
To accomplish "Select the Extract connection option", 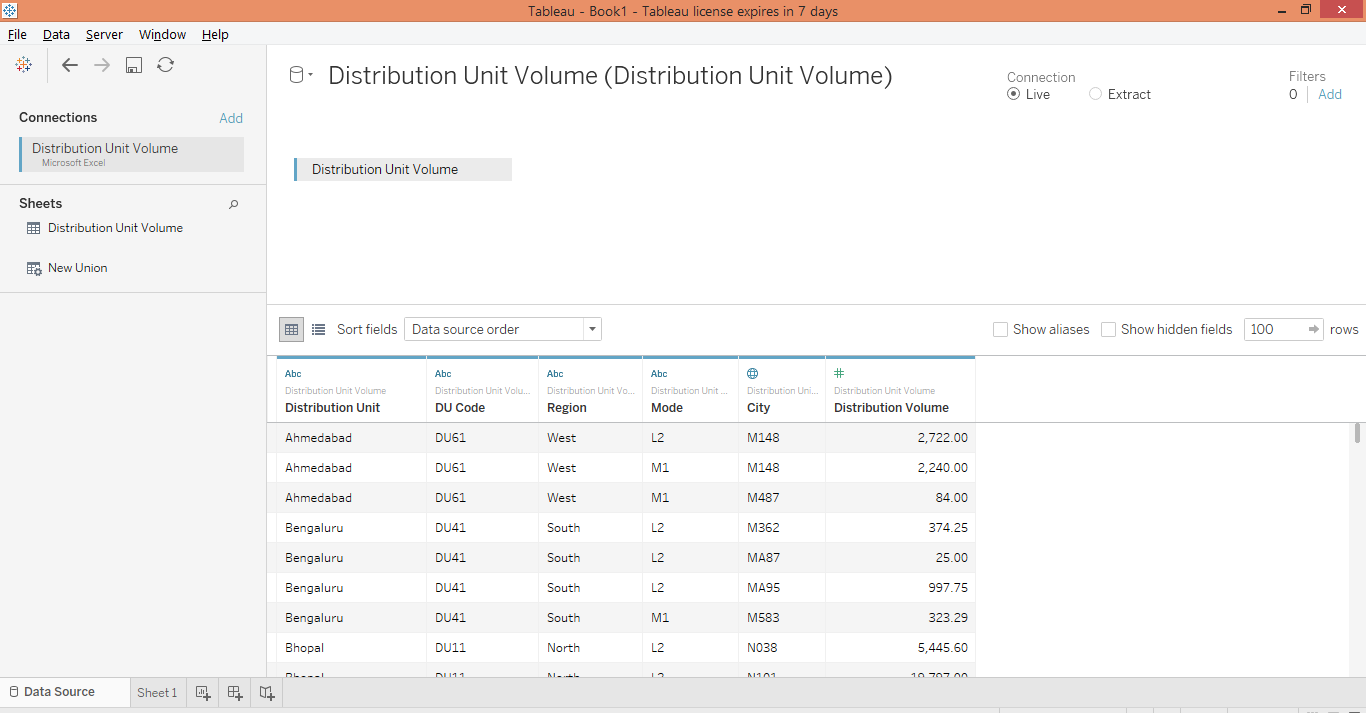I will click(1096, 94).
